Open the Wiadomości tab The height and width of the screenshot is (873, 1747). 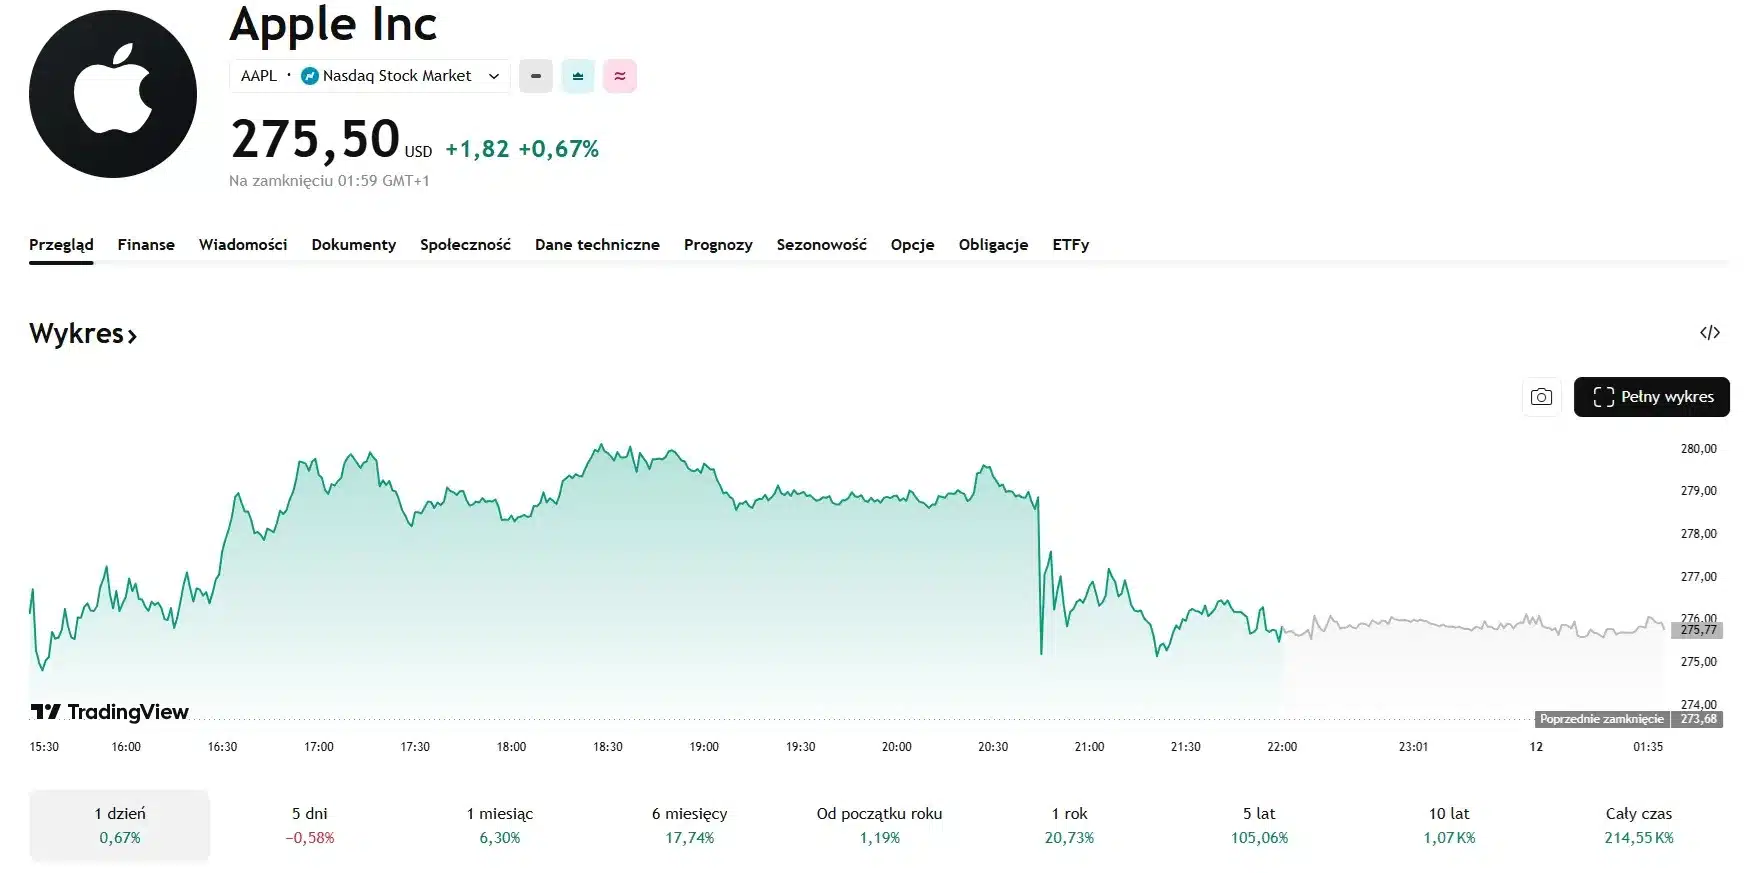pyautogui.click(x=243, y=245)
